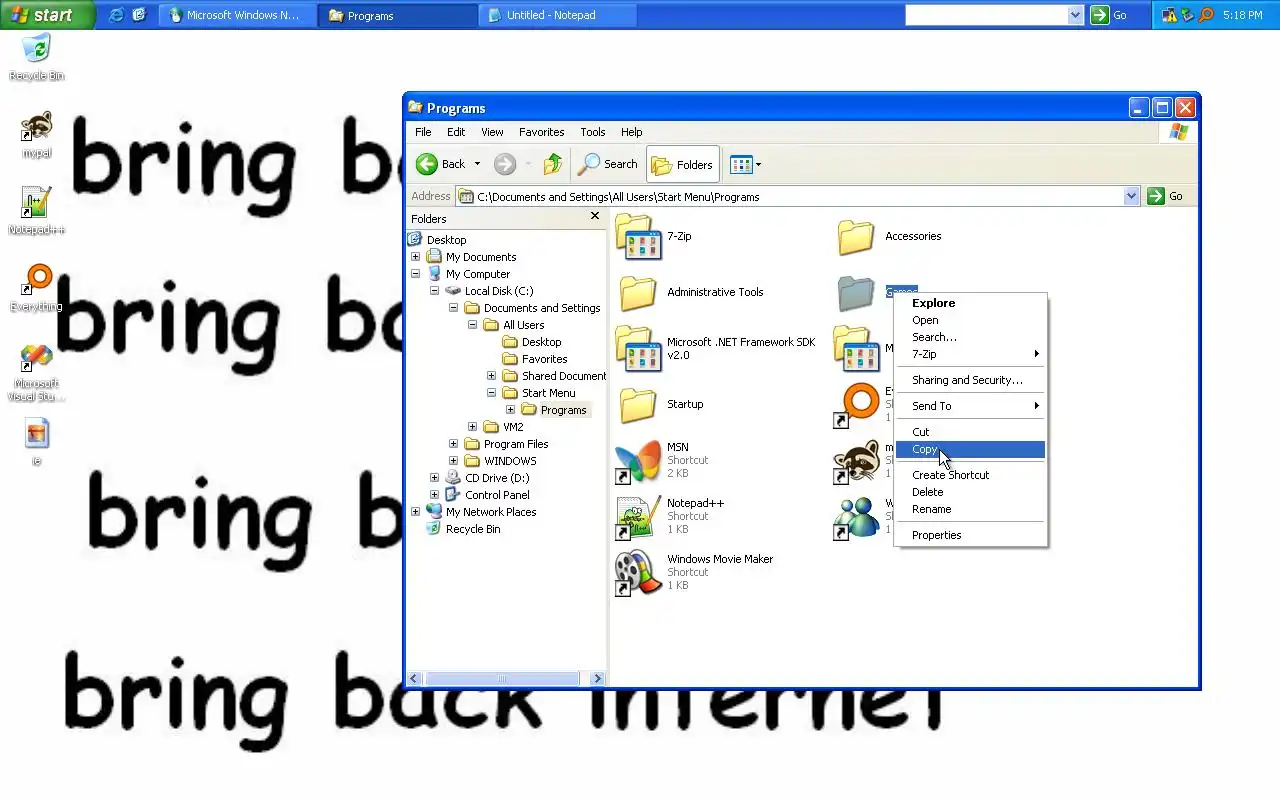Choose Rename in context menu
Screen dimensions: 1280x800
tap(970, 509)
